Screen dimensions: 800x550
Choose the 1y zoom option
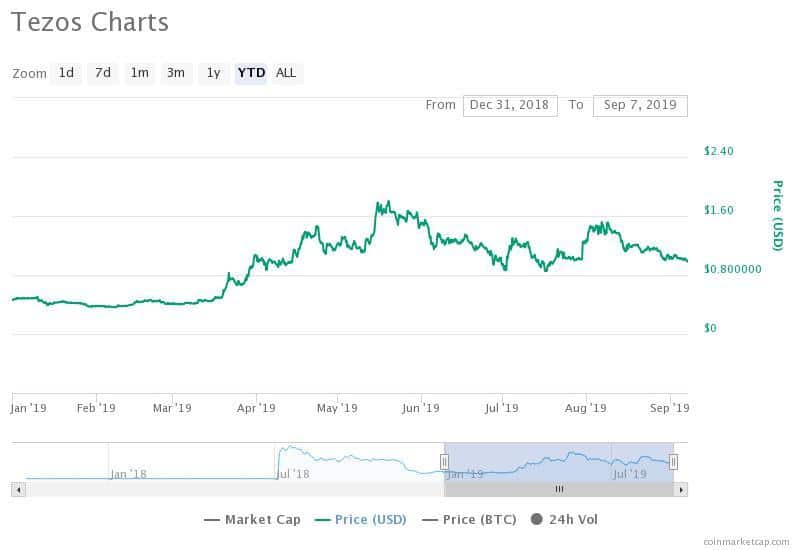coord(213,73)
